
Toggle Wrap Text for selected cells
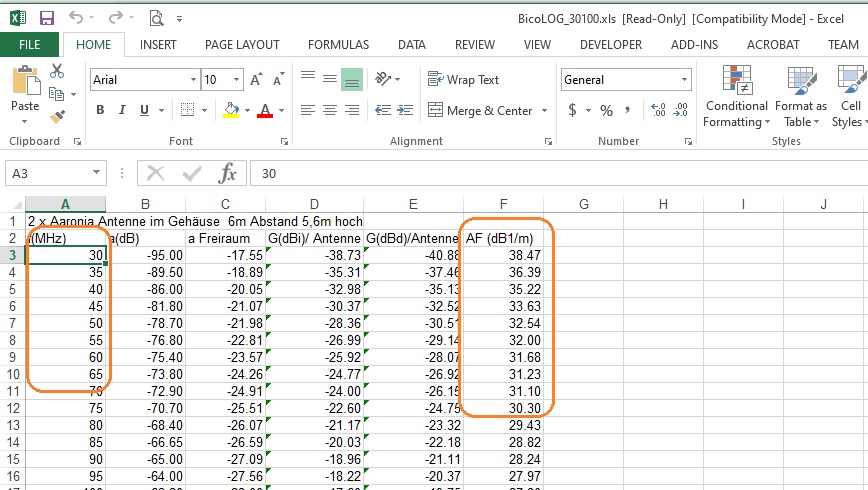(x=464, y=80)
